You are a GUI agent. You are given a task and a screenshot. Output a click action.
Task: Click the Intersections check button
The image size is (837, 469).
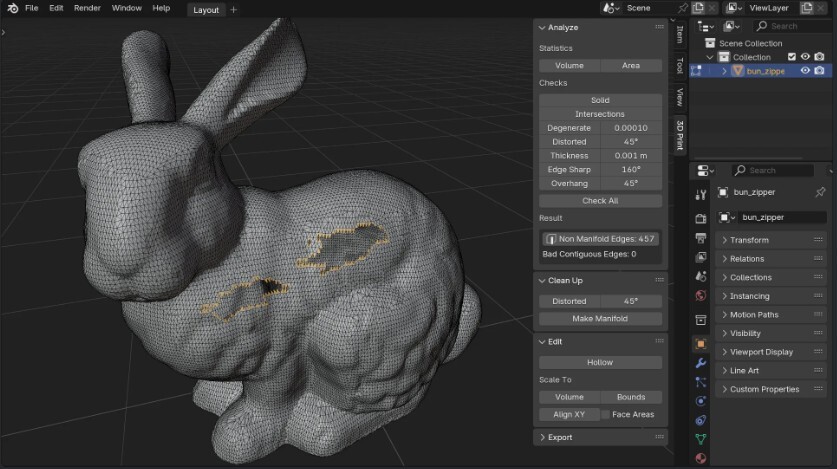600,114
